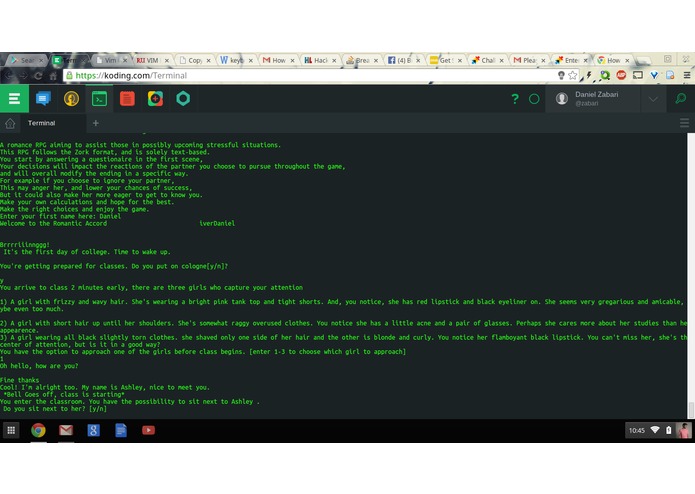Select the Terminal session tab
Viewport: 695px width, 494px height.
pos(42,123)
